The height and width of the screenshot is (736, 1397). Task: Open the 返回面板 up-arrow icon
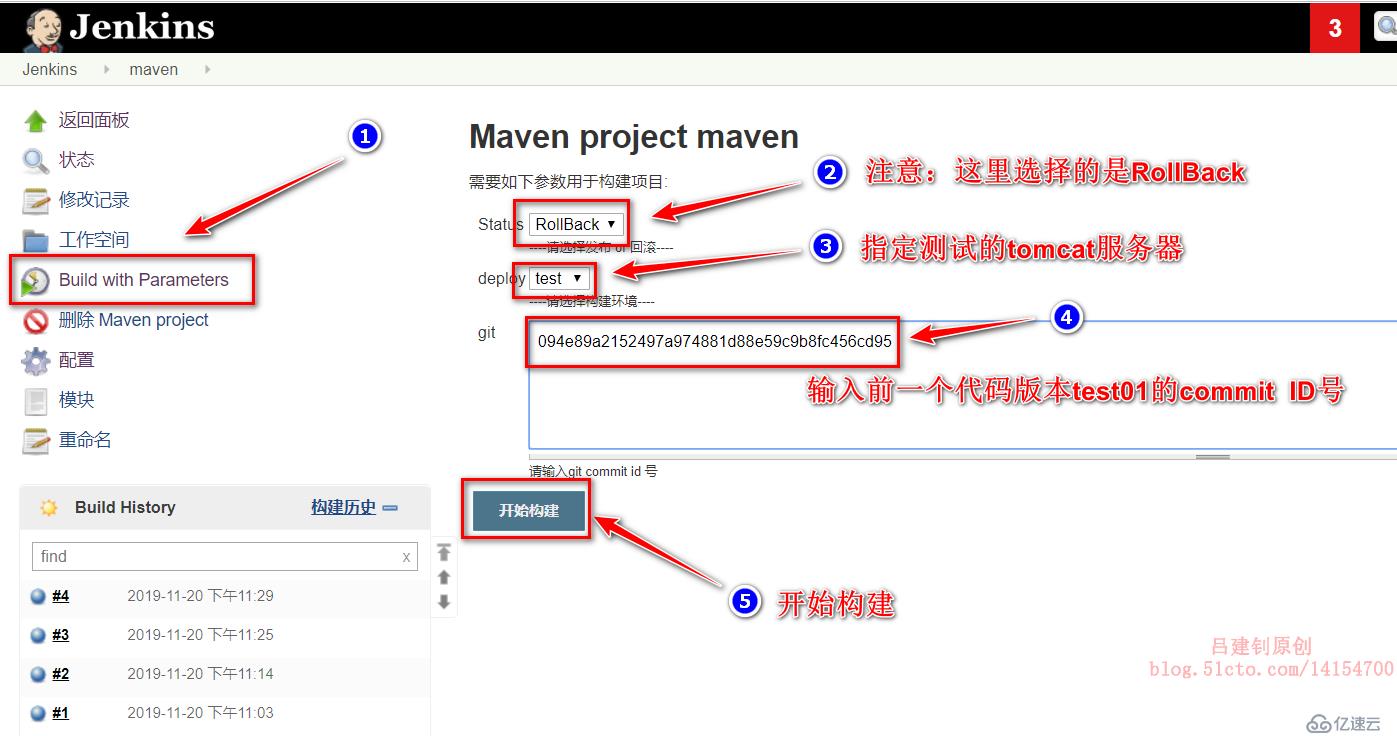[36, 121]
